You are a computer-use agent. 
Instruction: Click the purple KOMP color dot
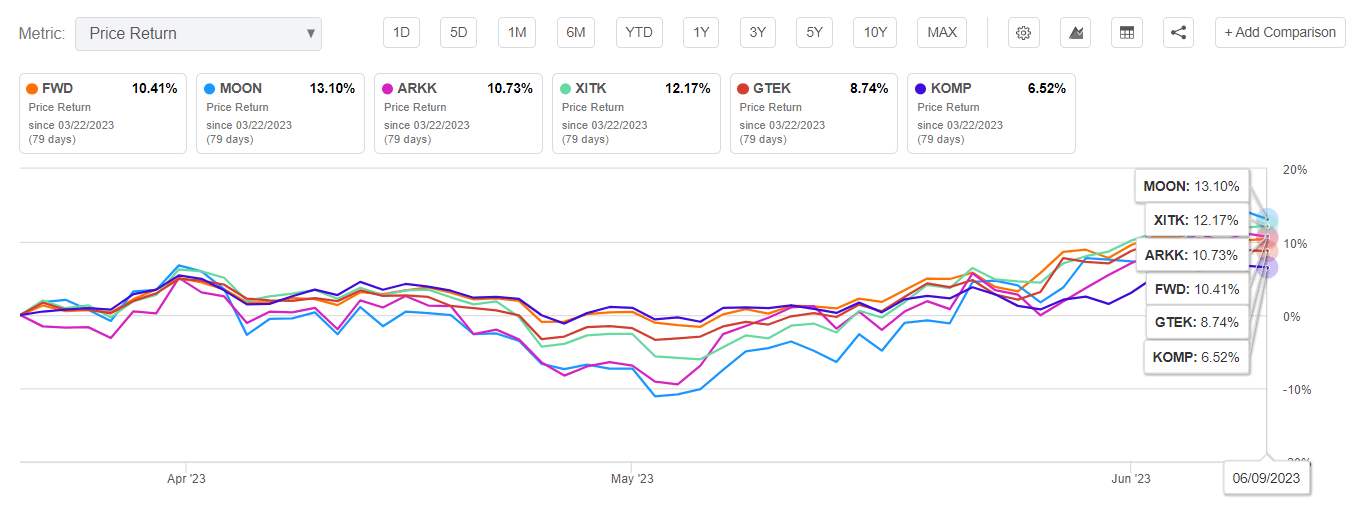(922, 89)
